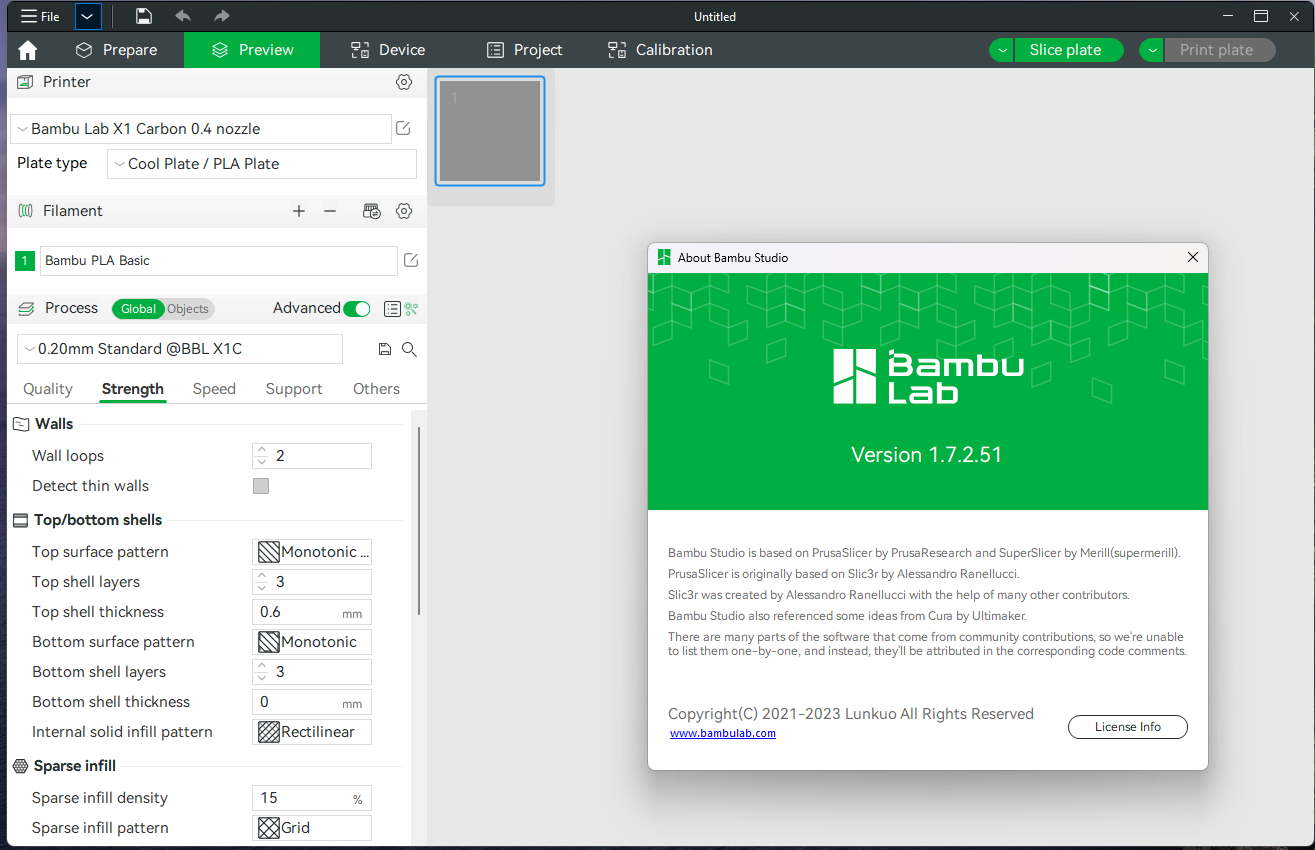Open the Plate type dropdown
The image size is (1315, 850).
pos(262,164)
